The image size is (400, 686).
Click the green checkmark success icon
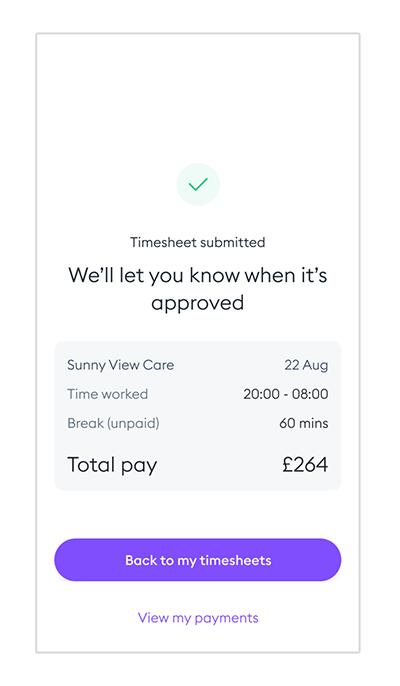click(x=198, y=184)
